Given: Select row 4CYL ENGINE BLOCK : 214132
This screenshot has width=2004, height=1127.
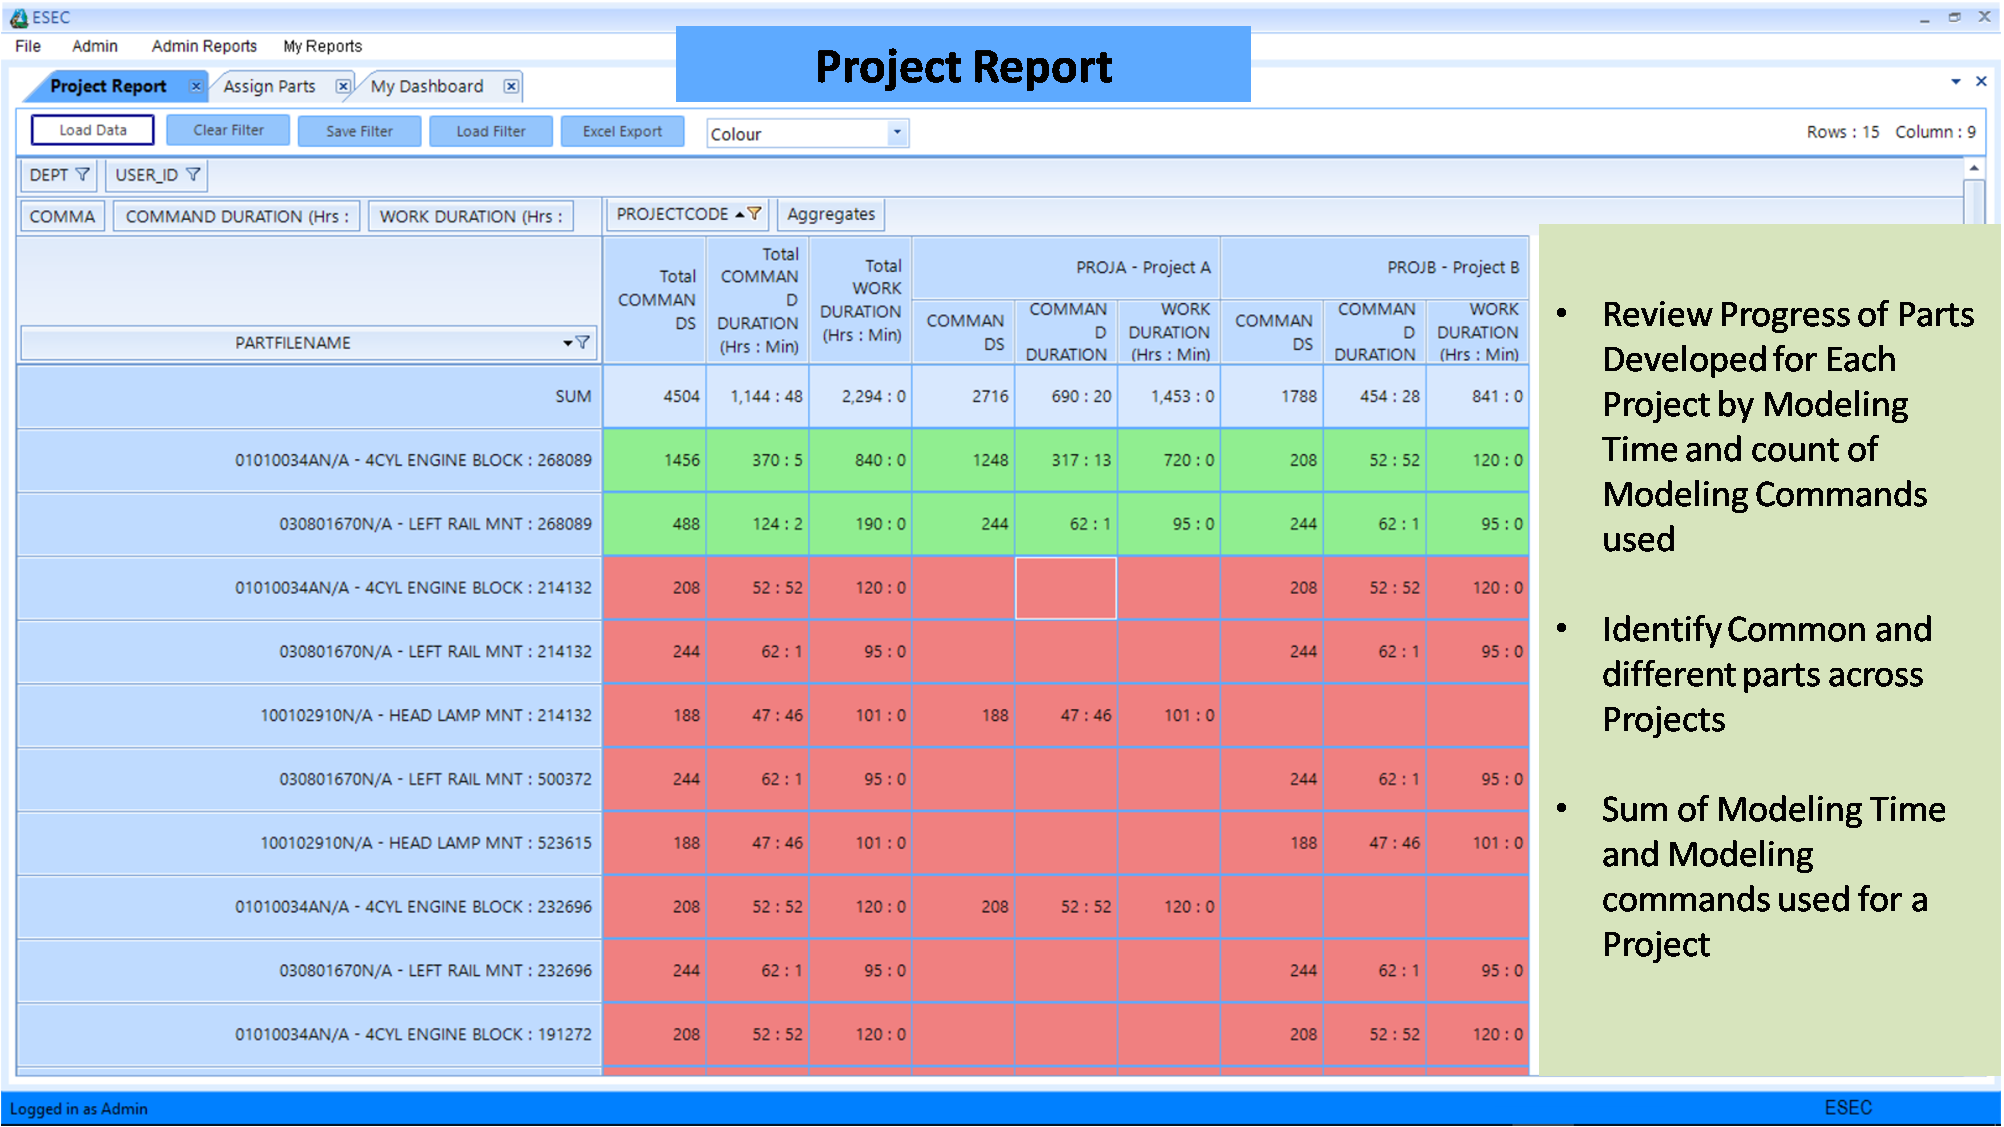Looking at the screenshot, I should coord(309,588).
